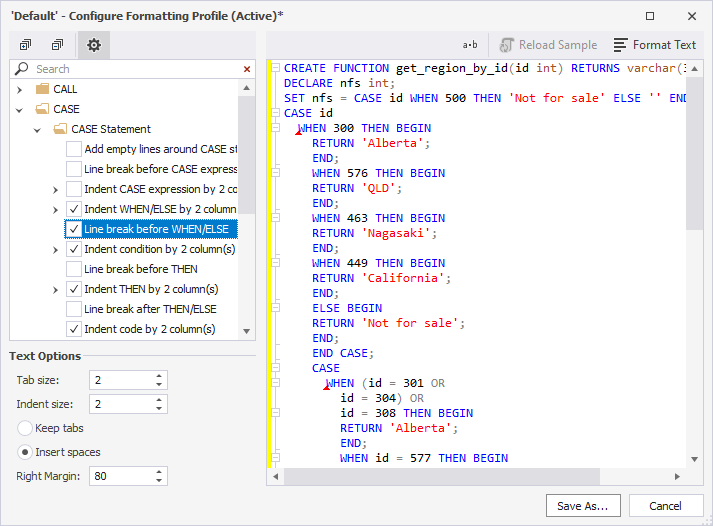
Task: Collapse the CASE Statement node
Action: pos(37,130)
